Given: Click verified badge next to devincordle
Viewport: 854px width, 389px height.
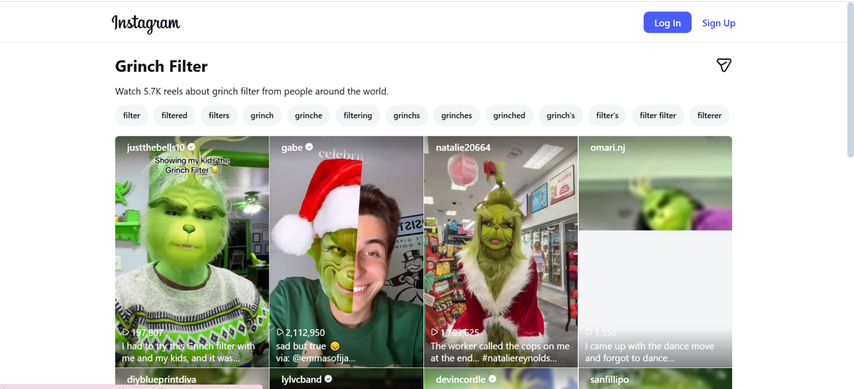Looking at the screenshot, I should click(492, 379).
